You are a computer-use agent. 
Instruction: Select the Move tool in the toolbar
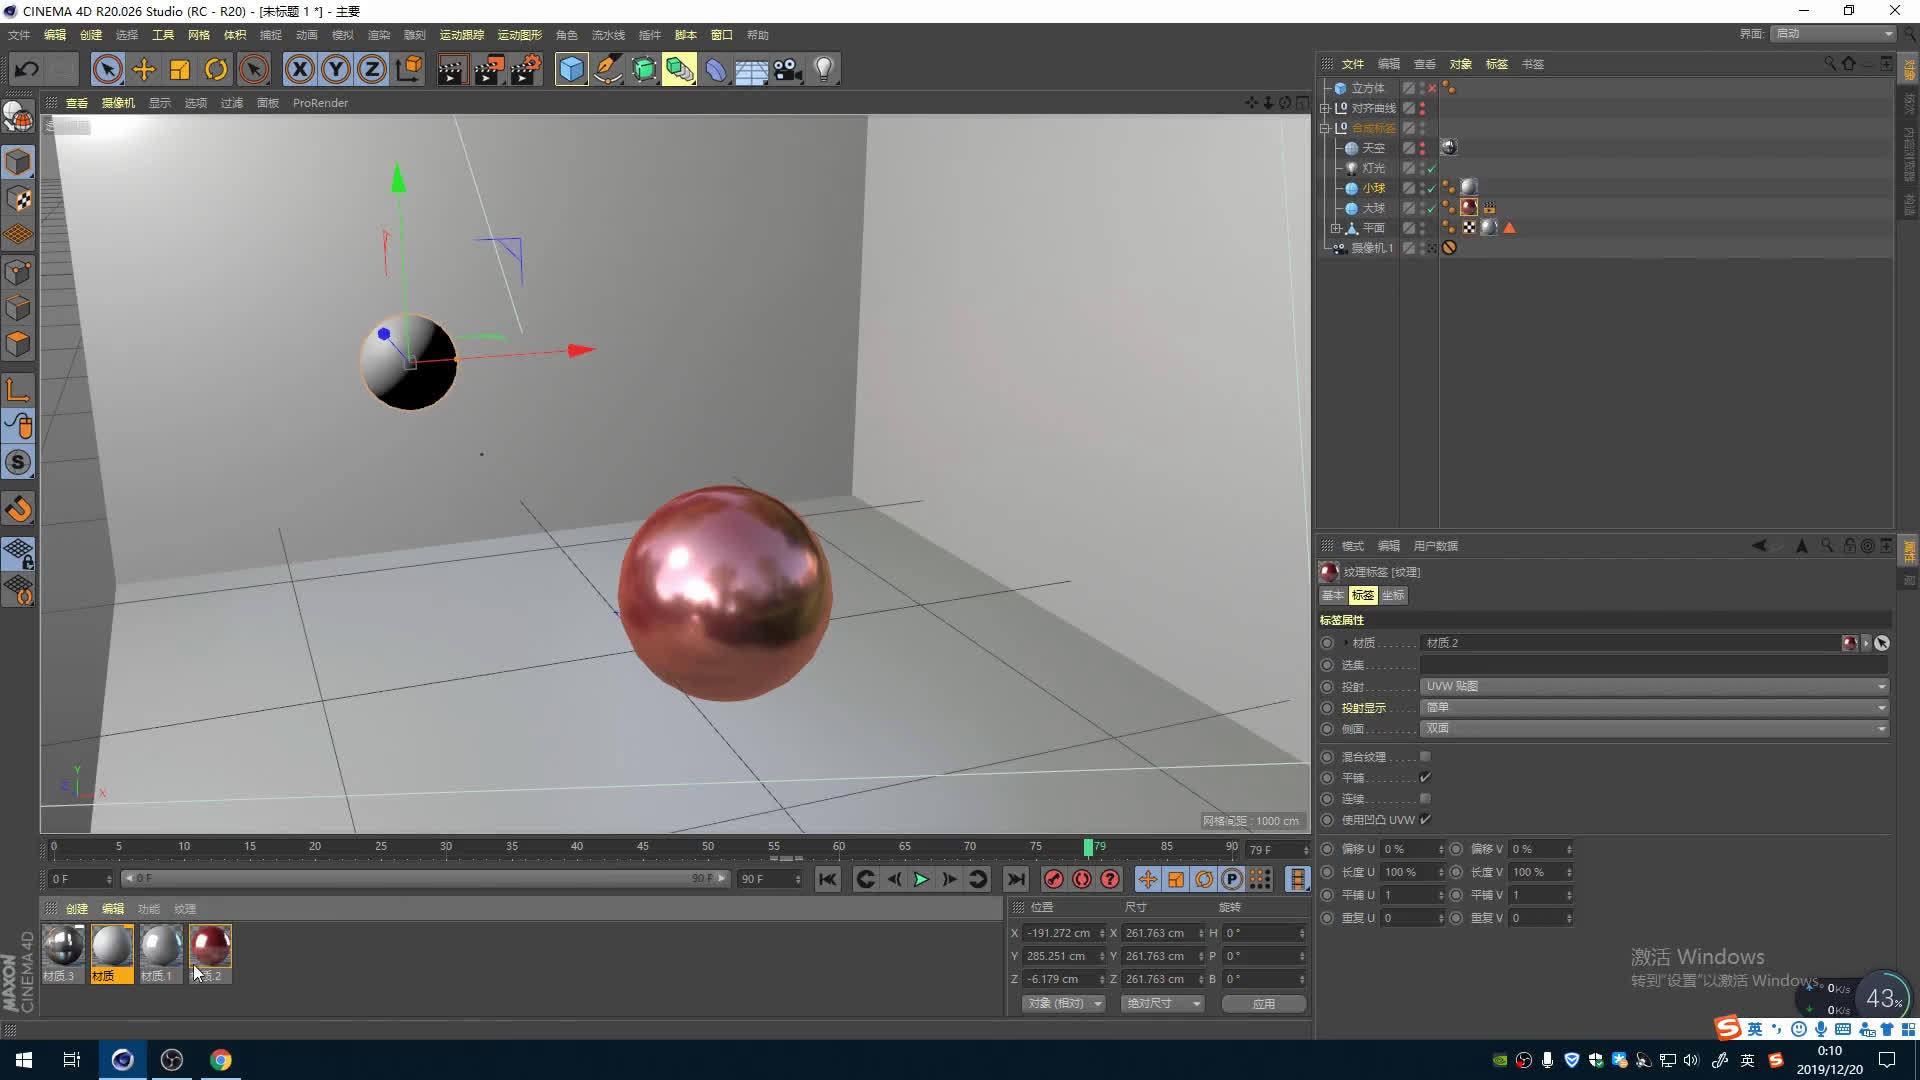(144, 68)
